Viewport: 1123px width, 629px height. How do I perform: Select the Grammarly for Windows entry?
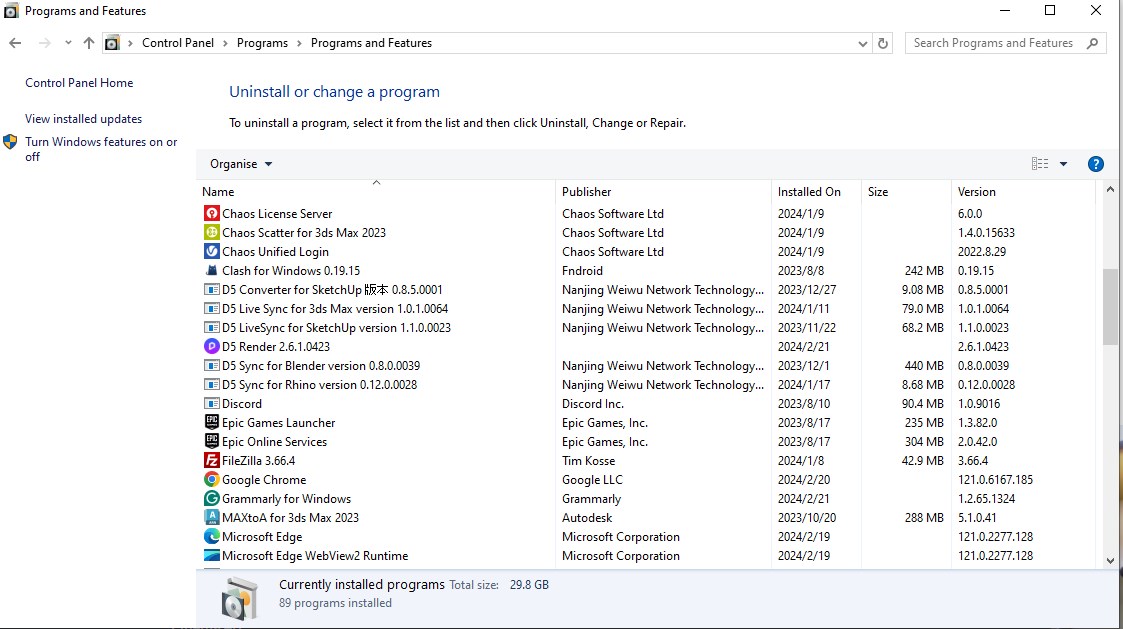(286, 499)
